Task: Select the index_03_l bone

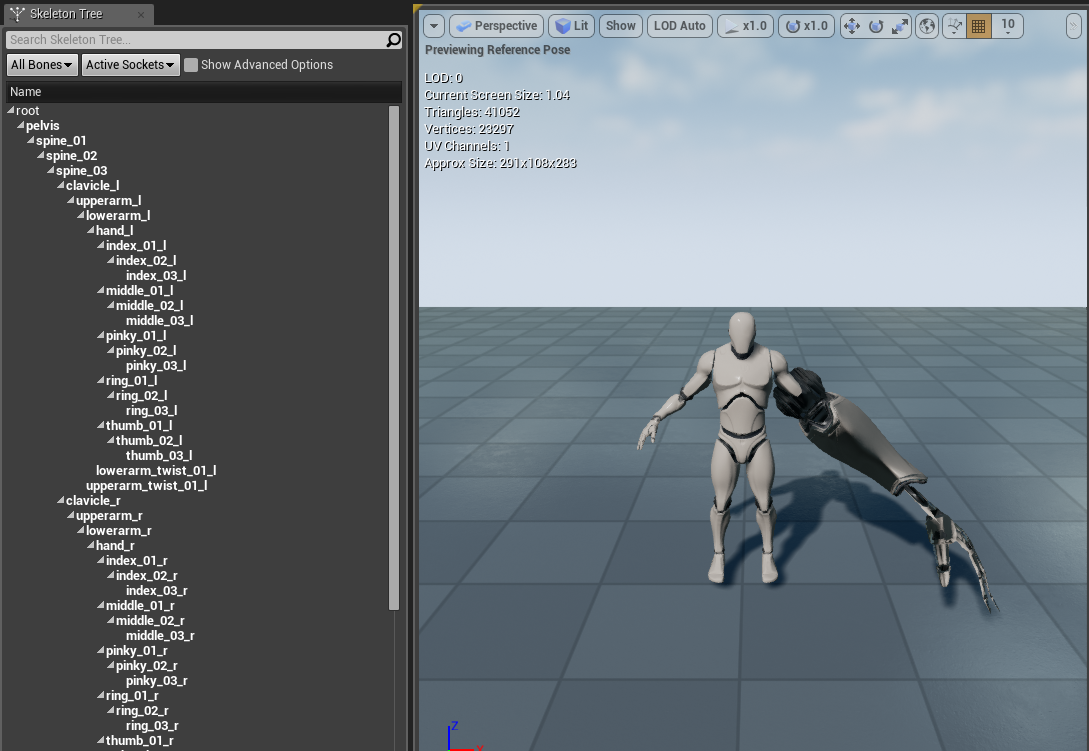Action: point(156,276)
